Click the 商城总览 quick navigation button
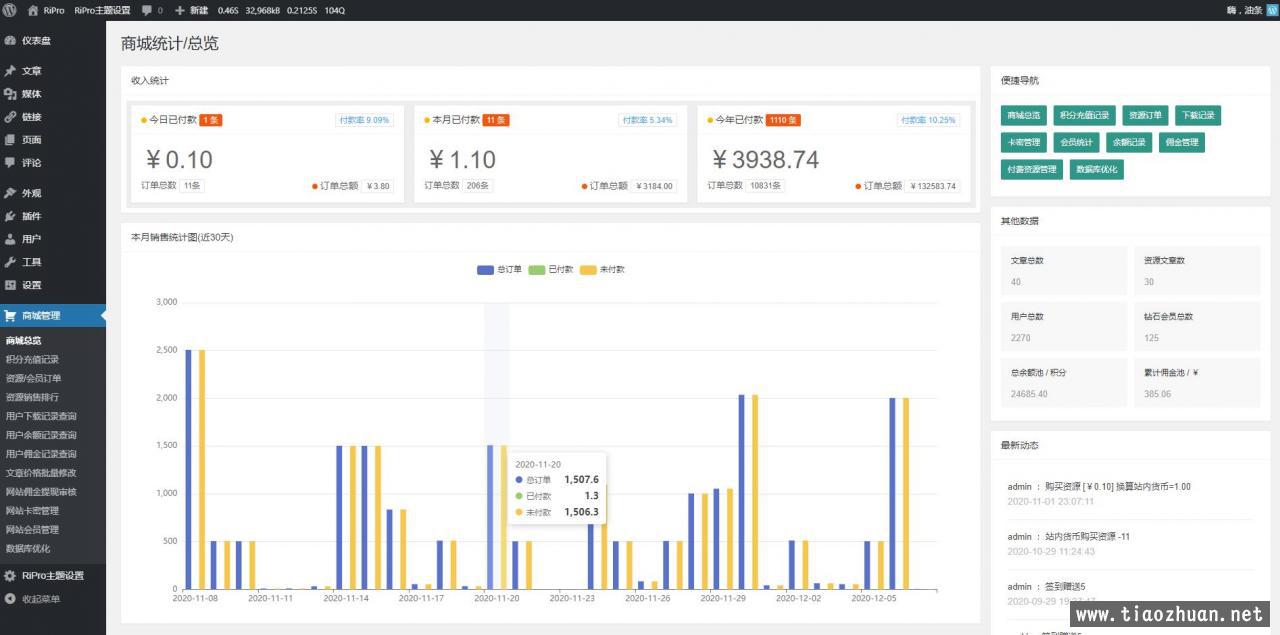This screenshot has width=1280, height=635. (x=1024, y=115)
